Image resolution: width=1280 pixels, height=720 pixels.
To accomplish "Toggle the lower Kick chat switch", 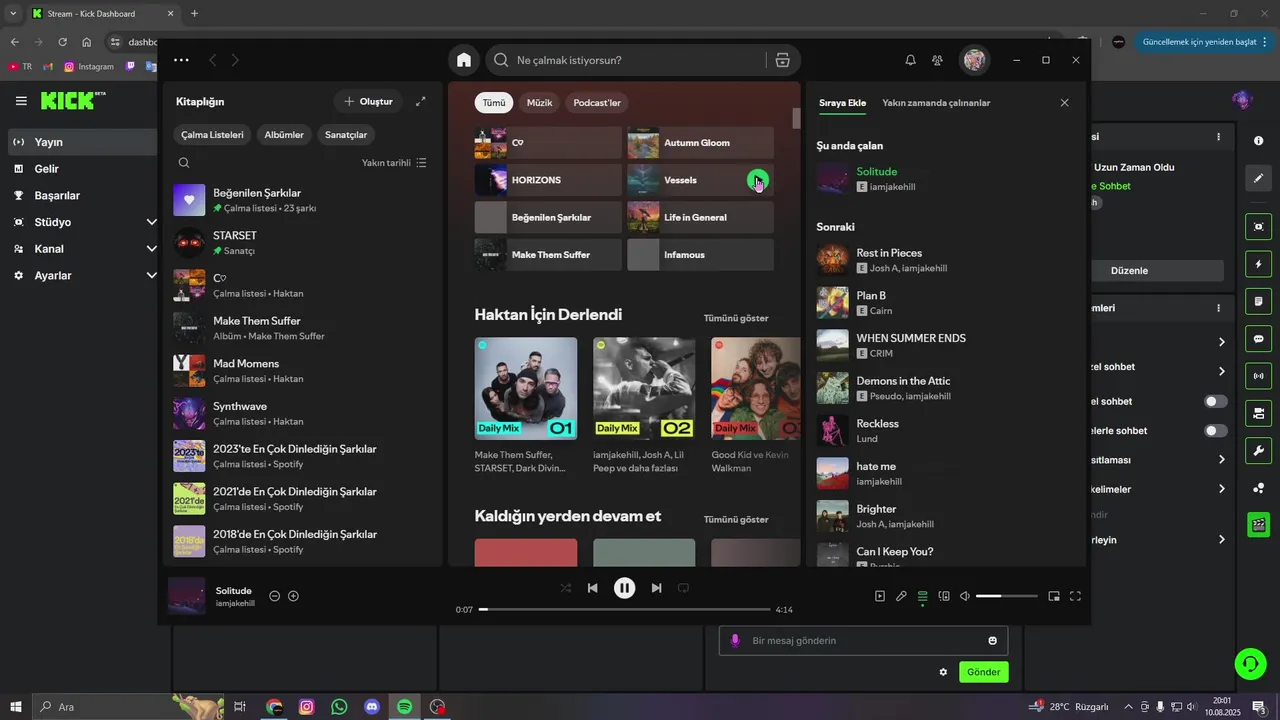I will [x=1216, y=431].
